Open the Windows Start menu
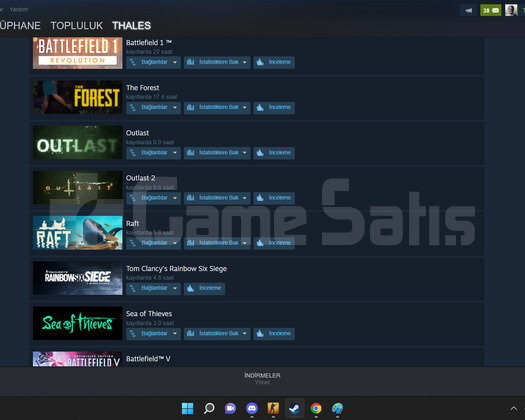The image size is (525, 420). 188,408
